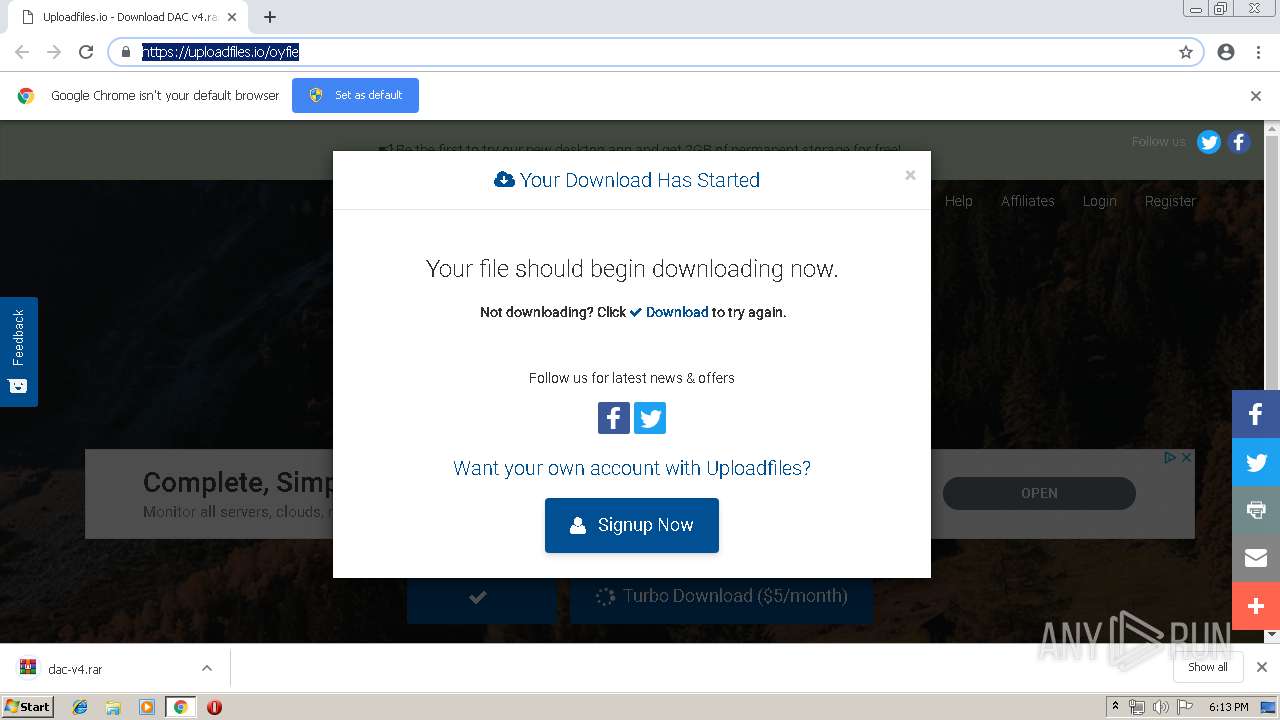Share via the Facebook side button
The height and width of the screenshot is (720, 1280).
(x=1256, y=414)
